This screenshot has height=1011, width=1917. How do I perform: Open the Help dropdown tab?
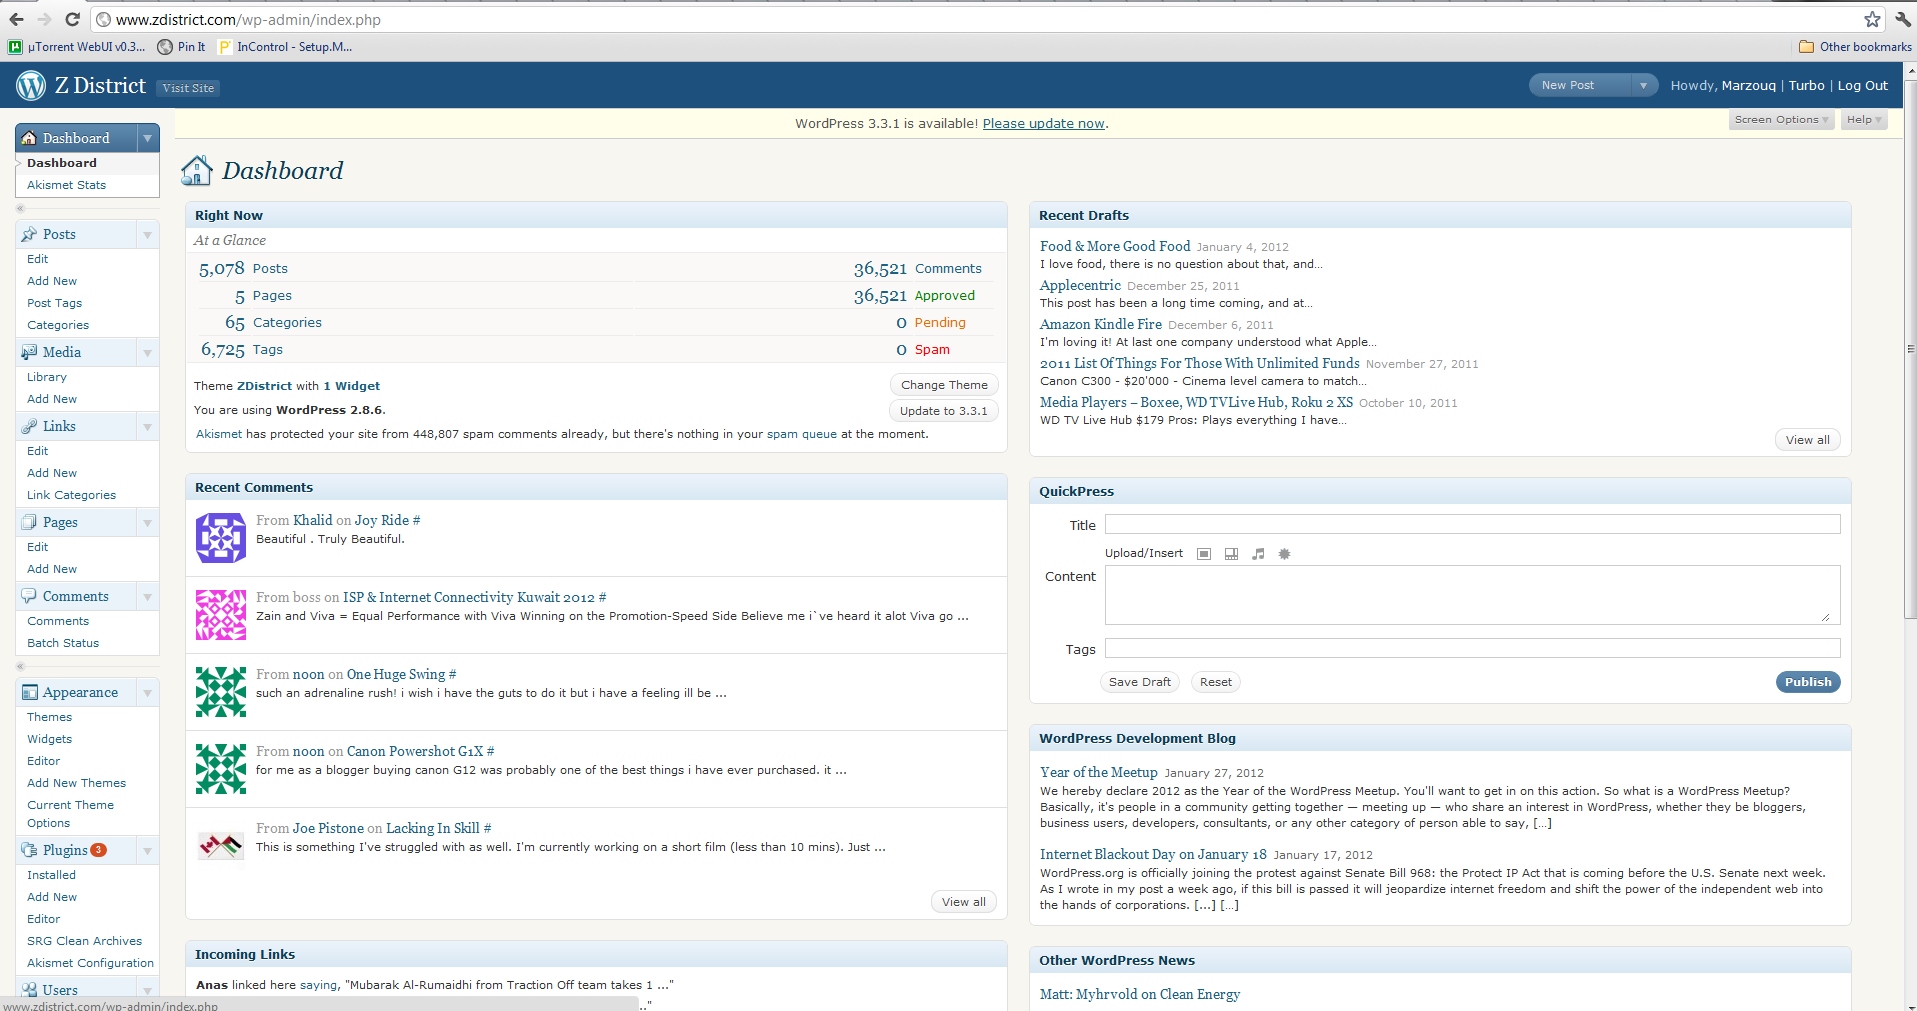(x=1864, y=120)
